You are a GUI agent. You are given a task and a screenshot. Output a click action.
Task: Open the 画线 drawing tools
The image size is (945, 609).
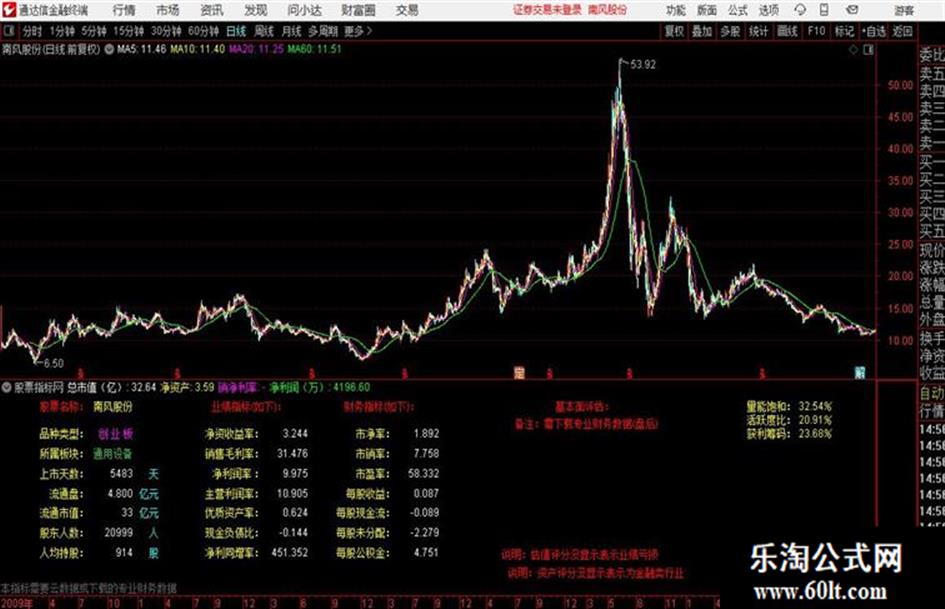pos(788,31)
